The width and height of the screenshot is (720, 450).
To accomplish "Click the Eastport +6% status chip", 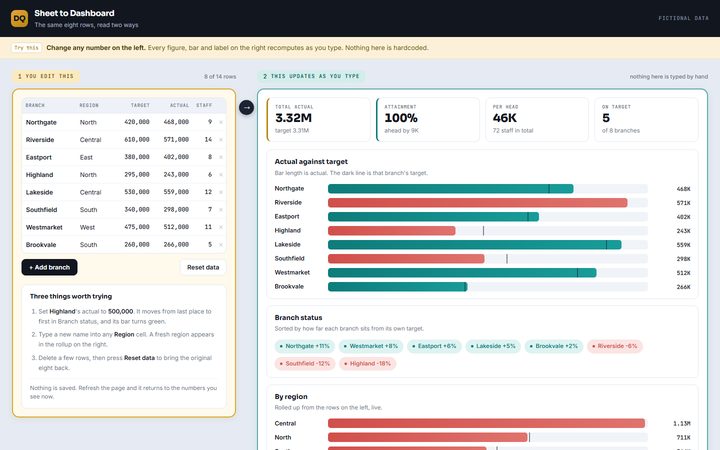I will pos(434,346).
